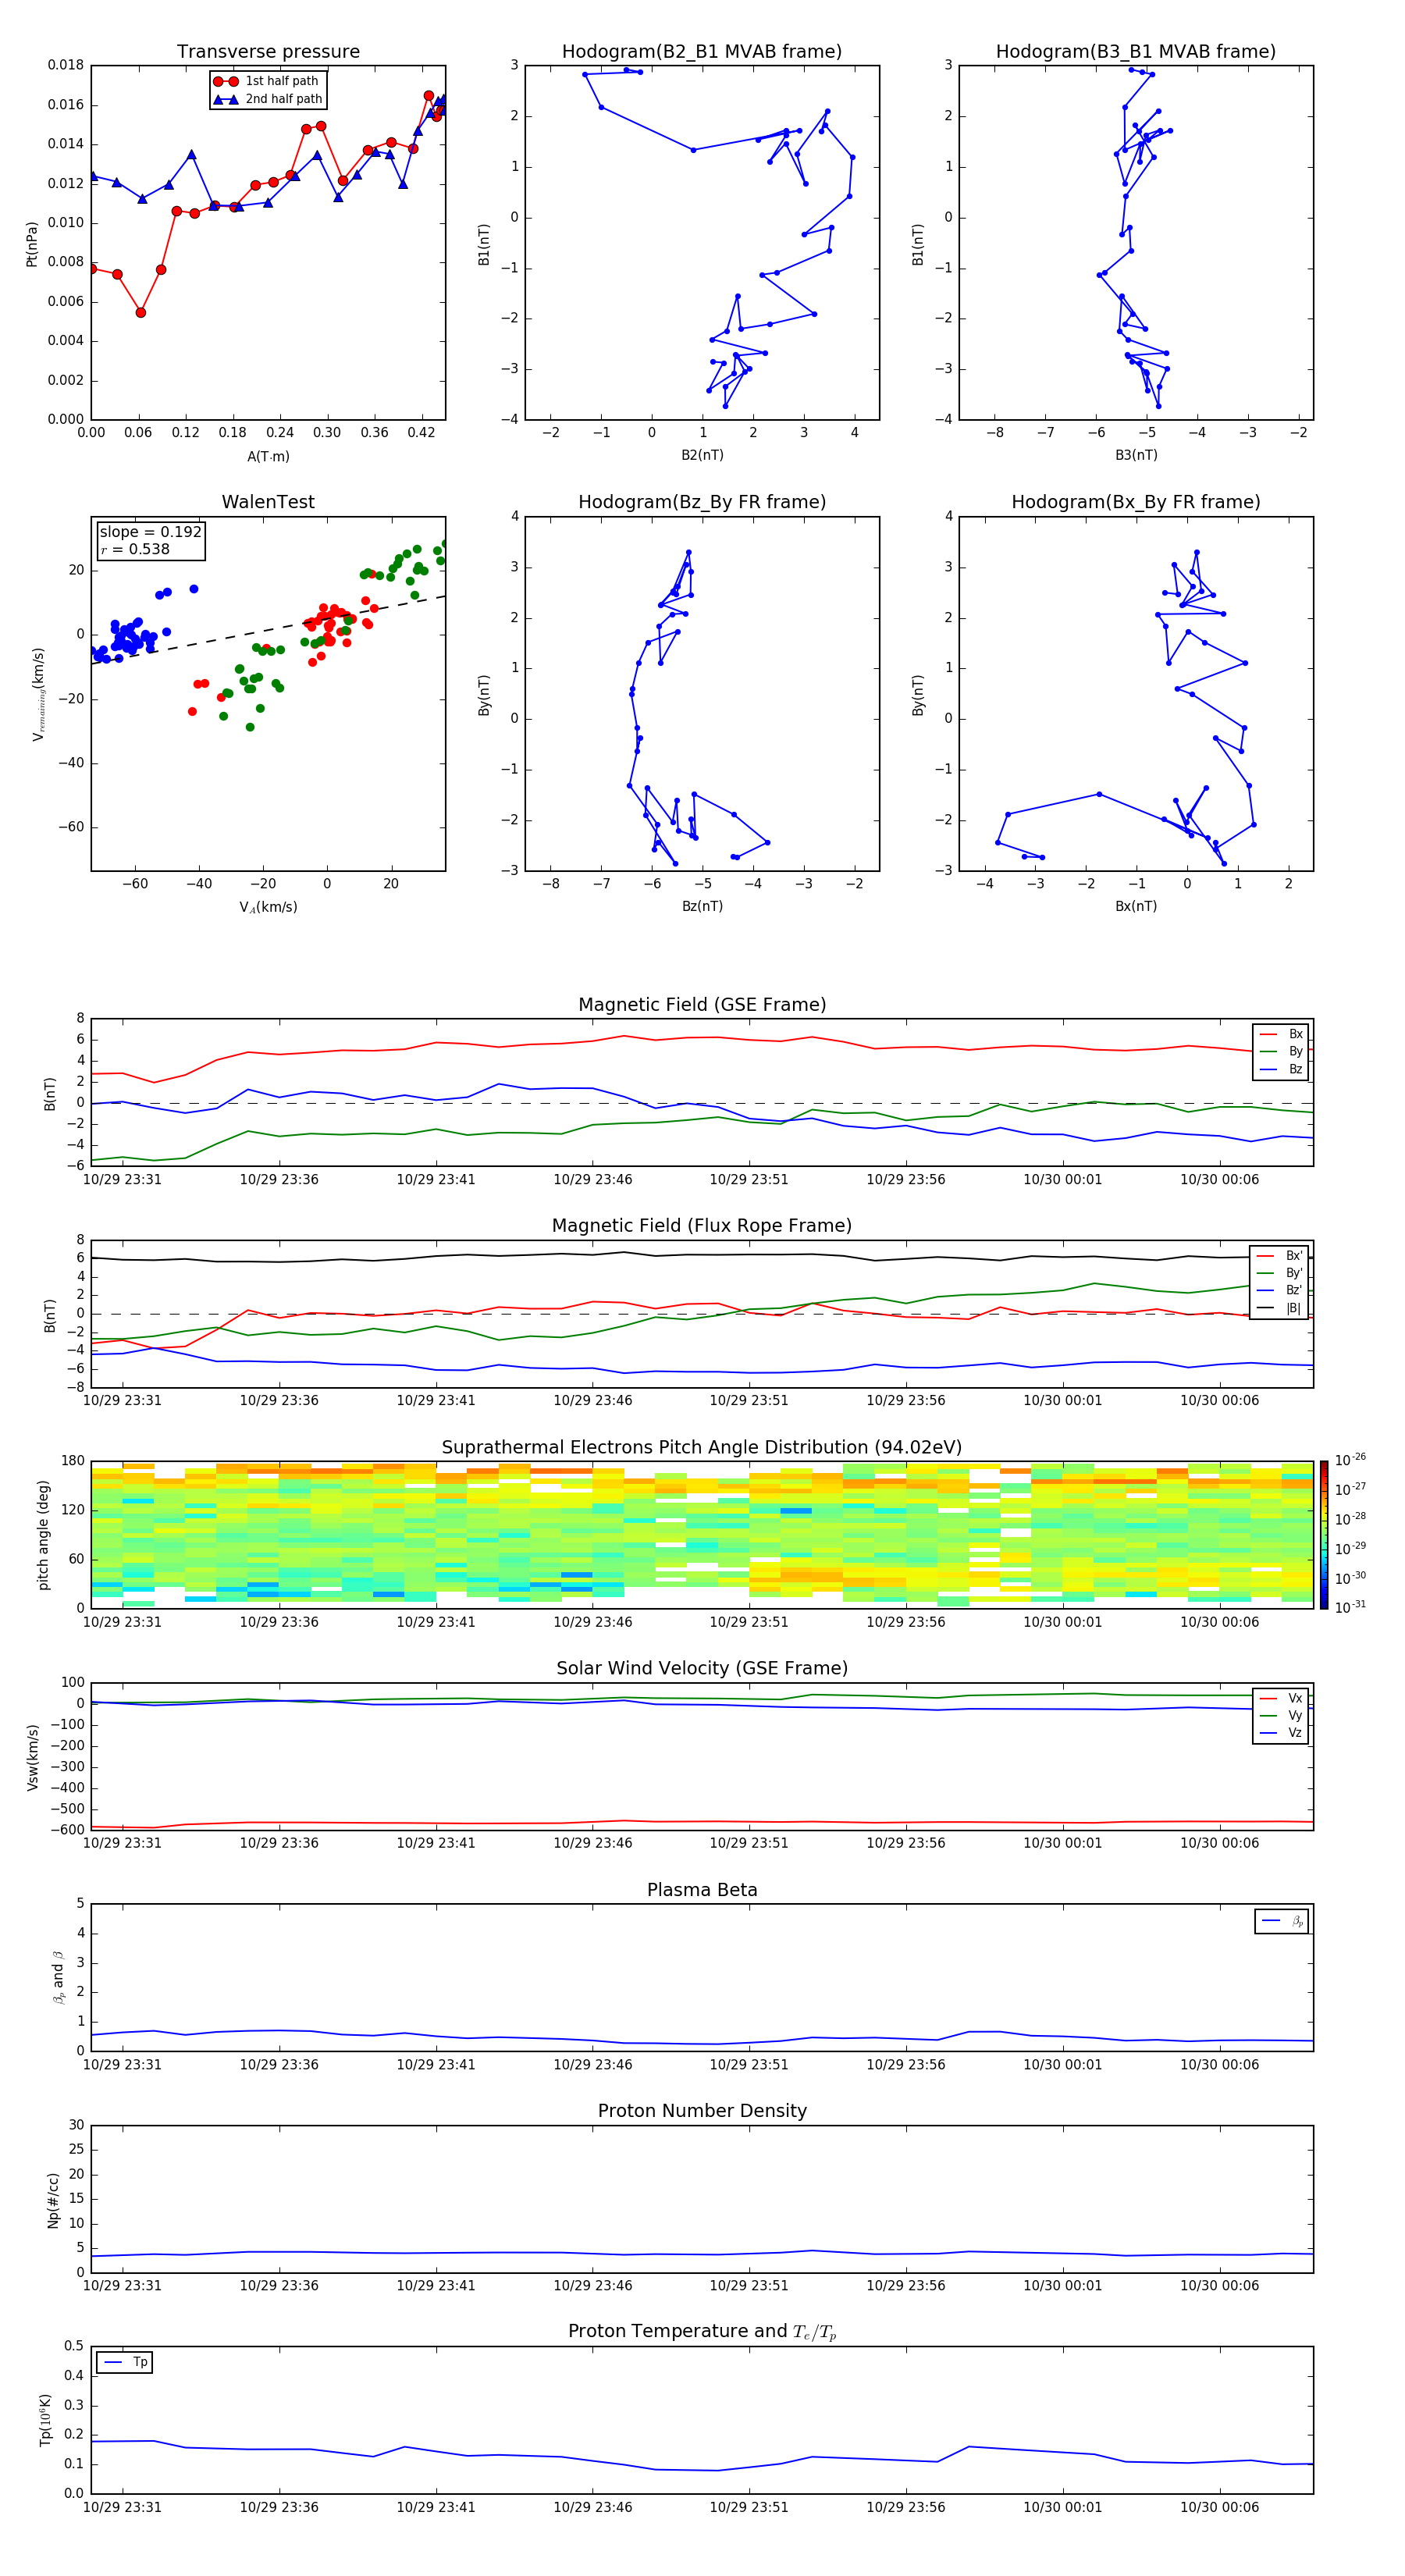
Task: Click the Suprathermal Electrons Pitch Angle Distribution title
Action: tap(702, 1447)
